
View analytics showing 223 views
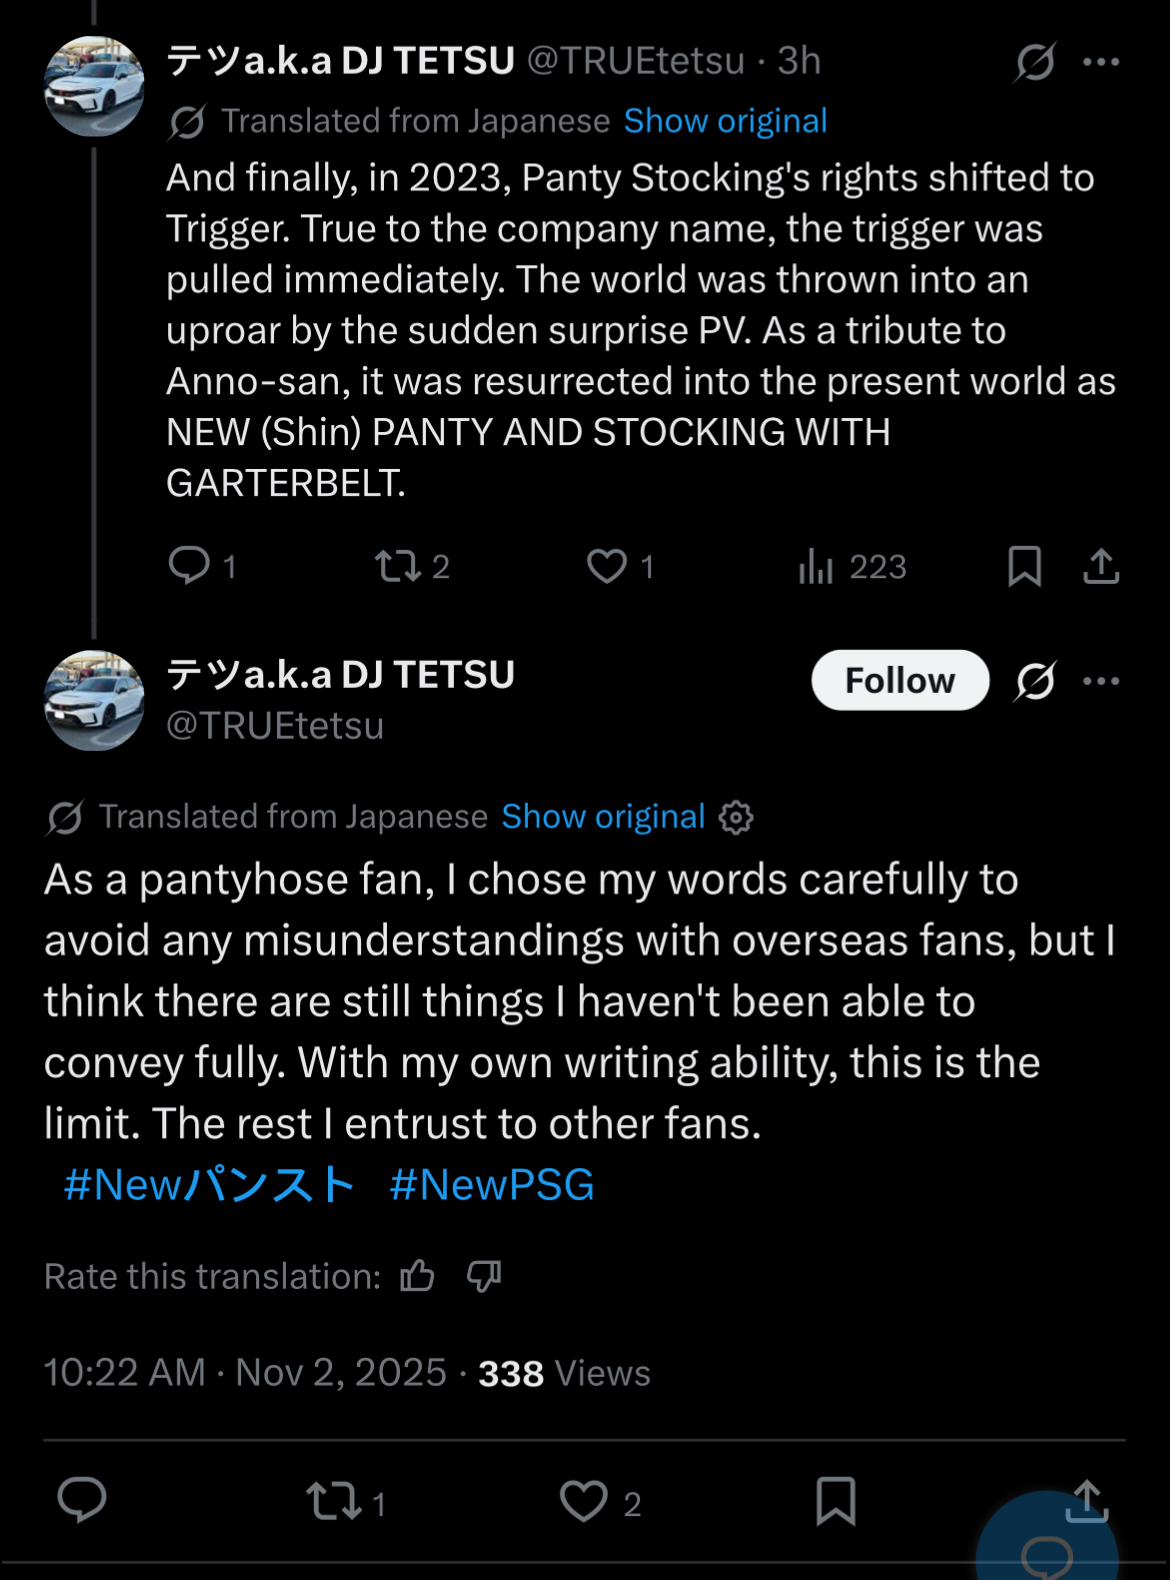pos(816,567)
